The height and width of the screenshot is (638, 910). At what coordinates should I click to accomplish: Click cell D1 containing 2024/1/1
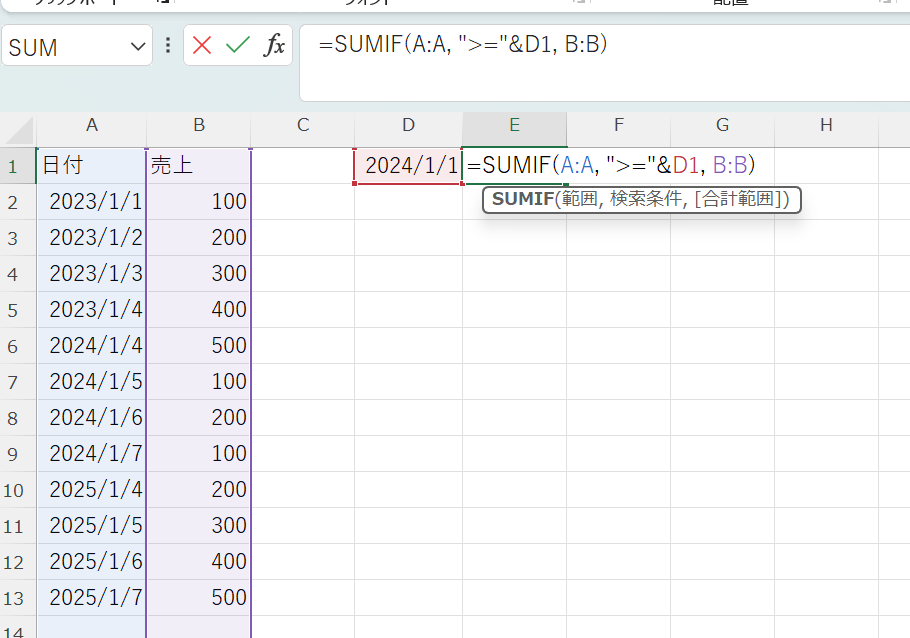[408, 166]
